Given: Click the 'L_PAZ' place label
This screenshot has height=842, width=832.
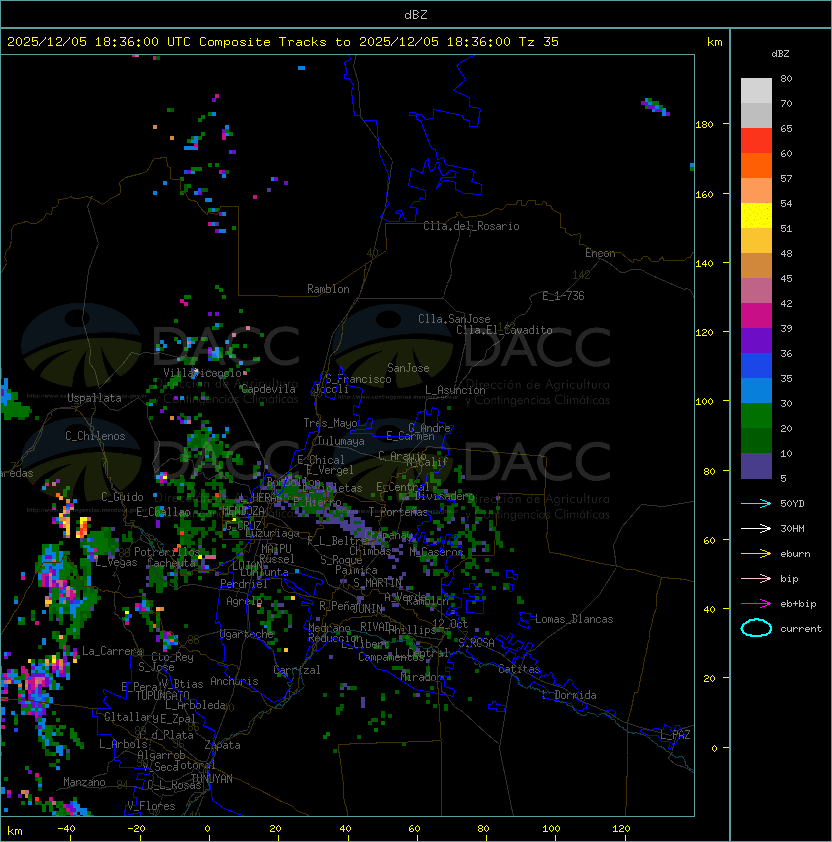Looking at the screenshot, I should click(675, 735).
